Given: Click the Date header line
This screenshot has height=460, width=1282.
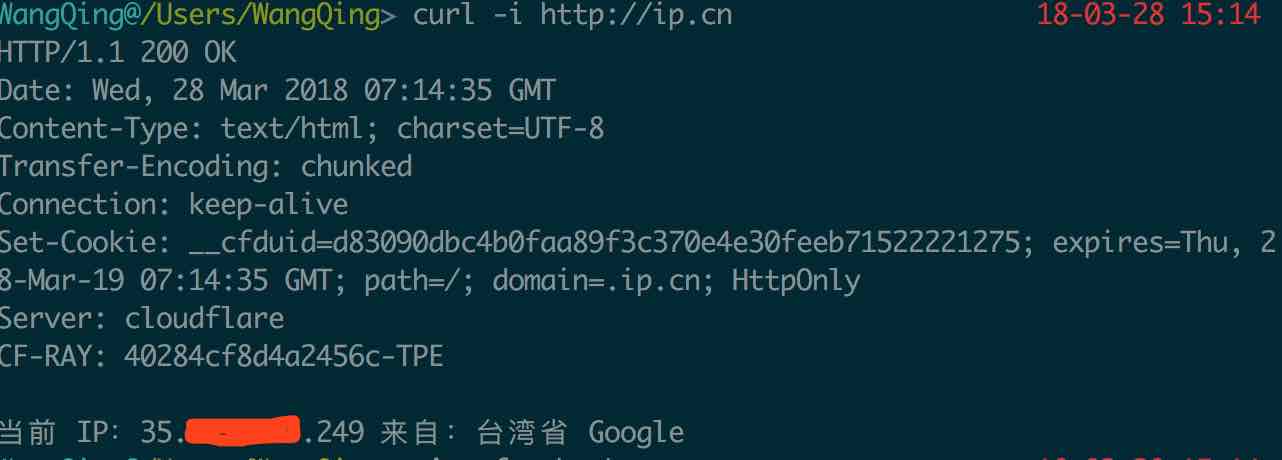Looking at the screenshot, I should [x=277, y=91].
